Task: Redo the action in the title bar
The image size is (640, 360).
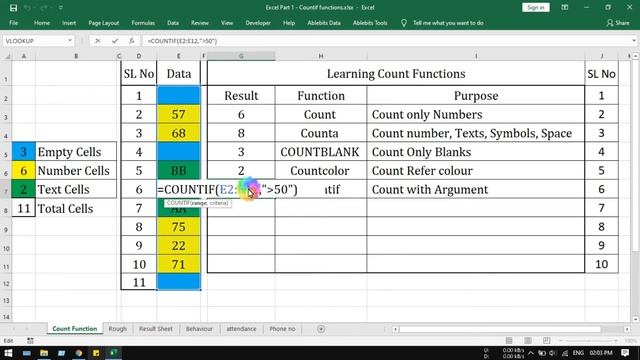Action: (43, 8)
